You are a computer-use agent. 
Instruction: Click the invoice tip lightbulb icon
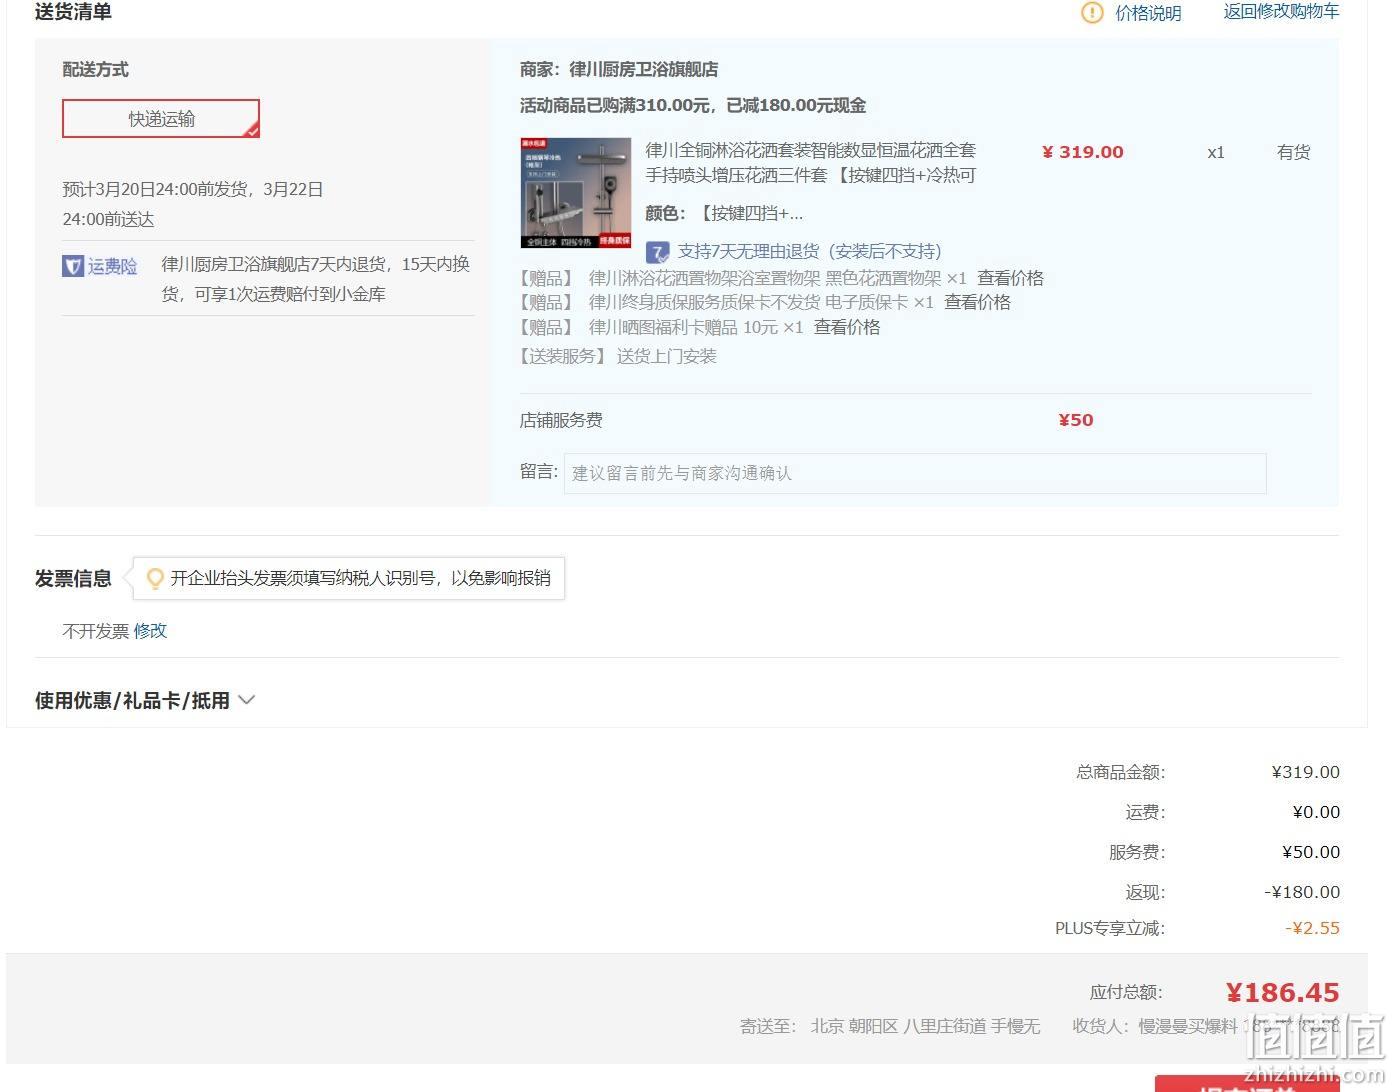(x=155, y=578)
